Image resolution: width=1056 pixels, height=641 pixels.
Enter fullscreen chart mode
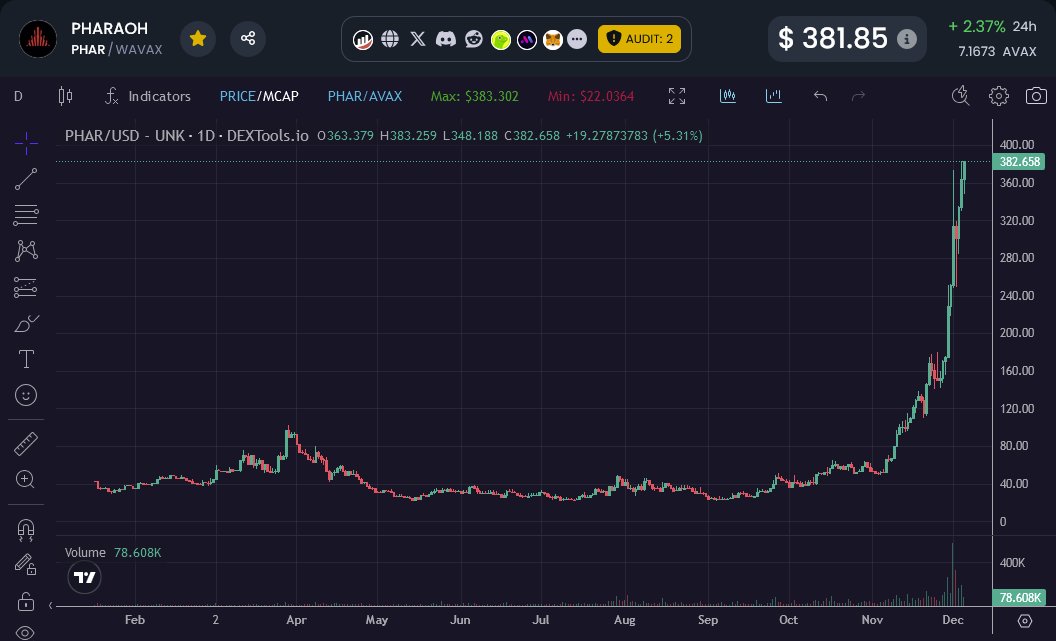point(677,96)
